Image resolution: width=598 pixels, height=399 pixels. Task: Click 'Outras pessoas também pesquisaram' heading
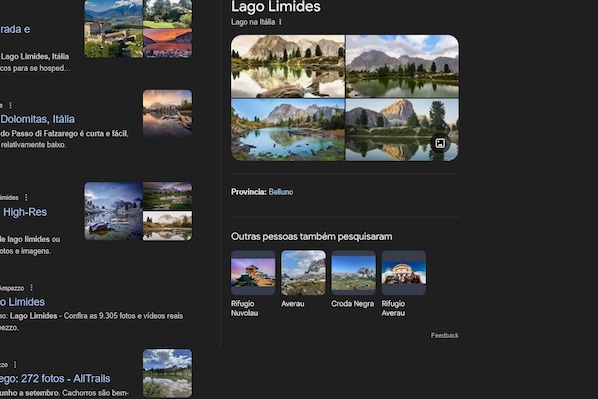click(x=312, y=237)
